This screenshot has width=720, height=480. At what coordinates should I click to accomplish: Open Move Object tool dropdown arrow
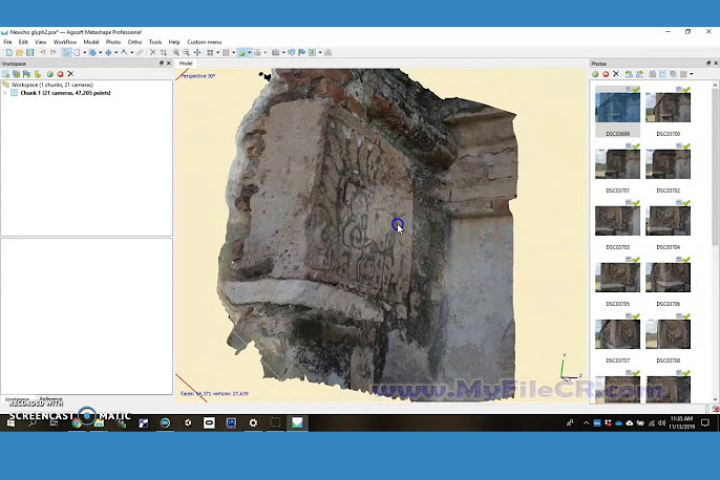point(116,53)
